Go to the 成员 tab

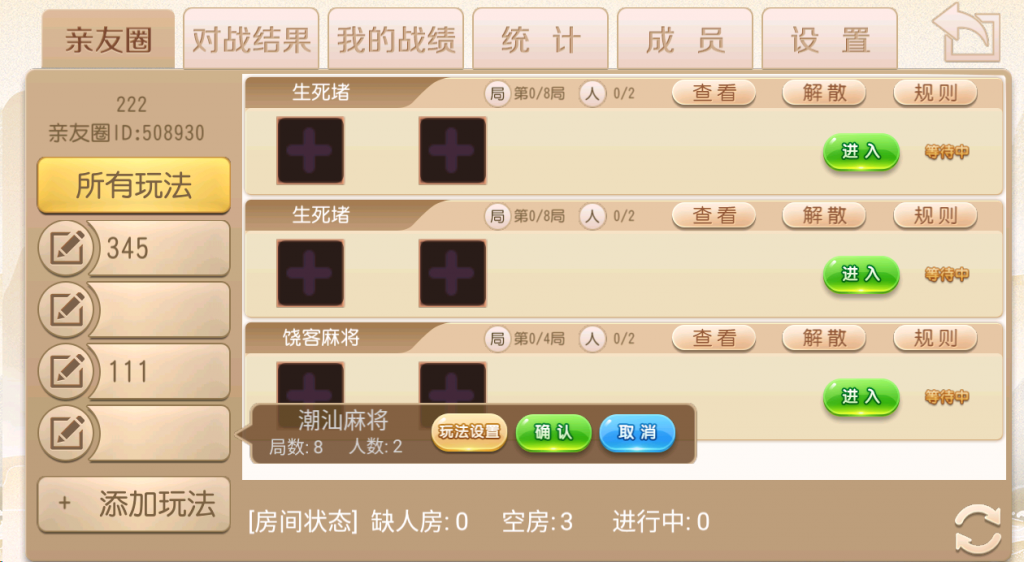point(685,39)
